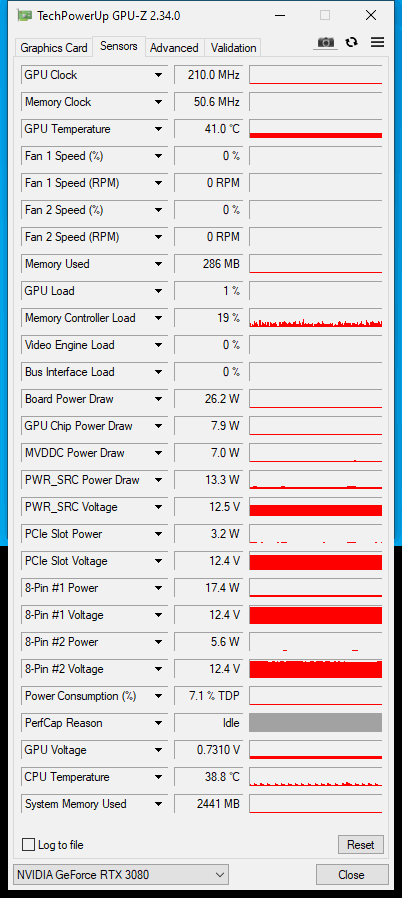Click the screenshot camera icon
The width and height of the screenshot is (402, 898).
tap(326, 42)
